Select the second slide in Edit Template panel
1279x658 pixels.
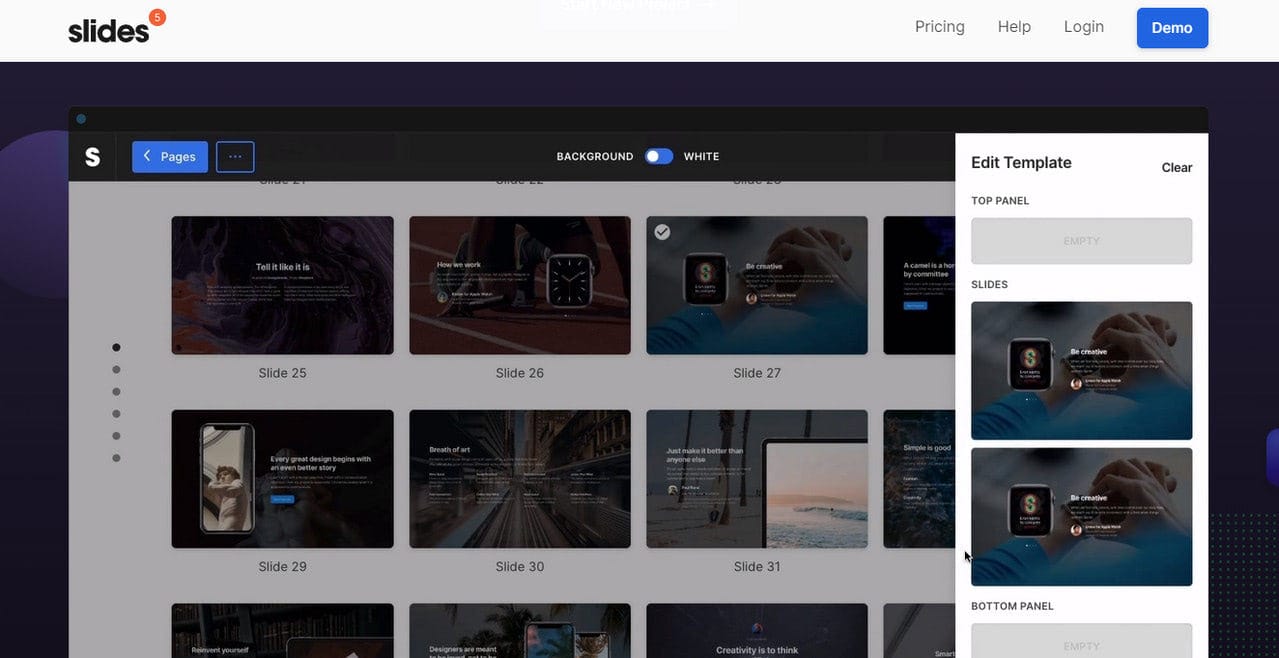point(1081,517)
